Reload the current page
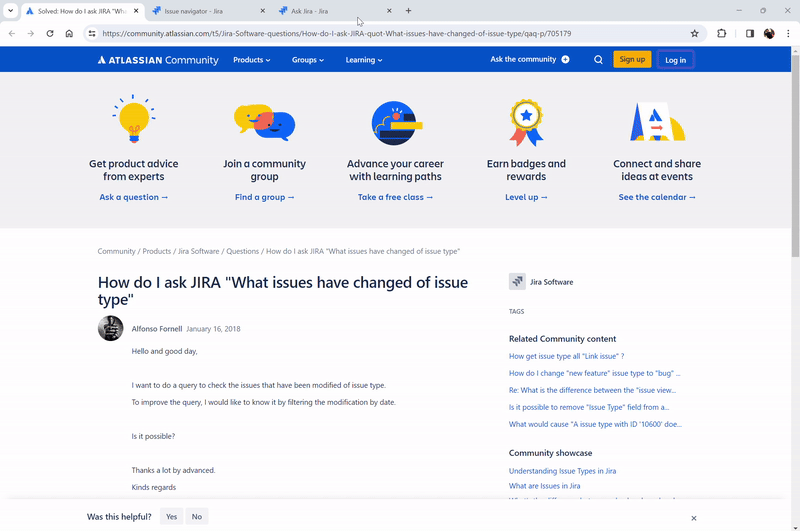This screenshot has width=800, height=531. 49,34
